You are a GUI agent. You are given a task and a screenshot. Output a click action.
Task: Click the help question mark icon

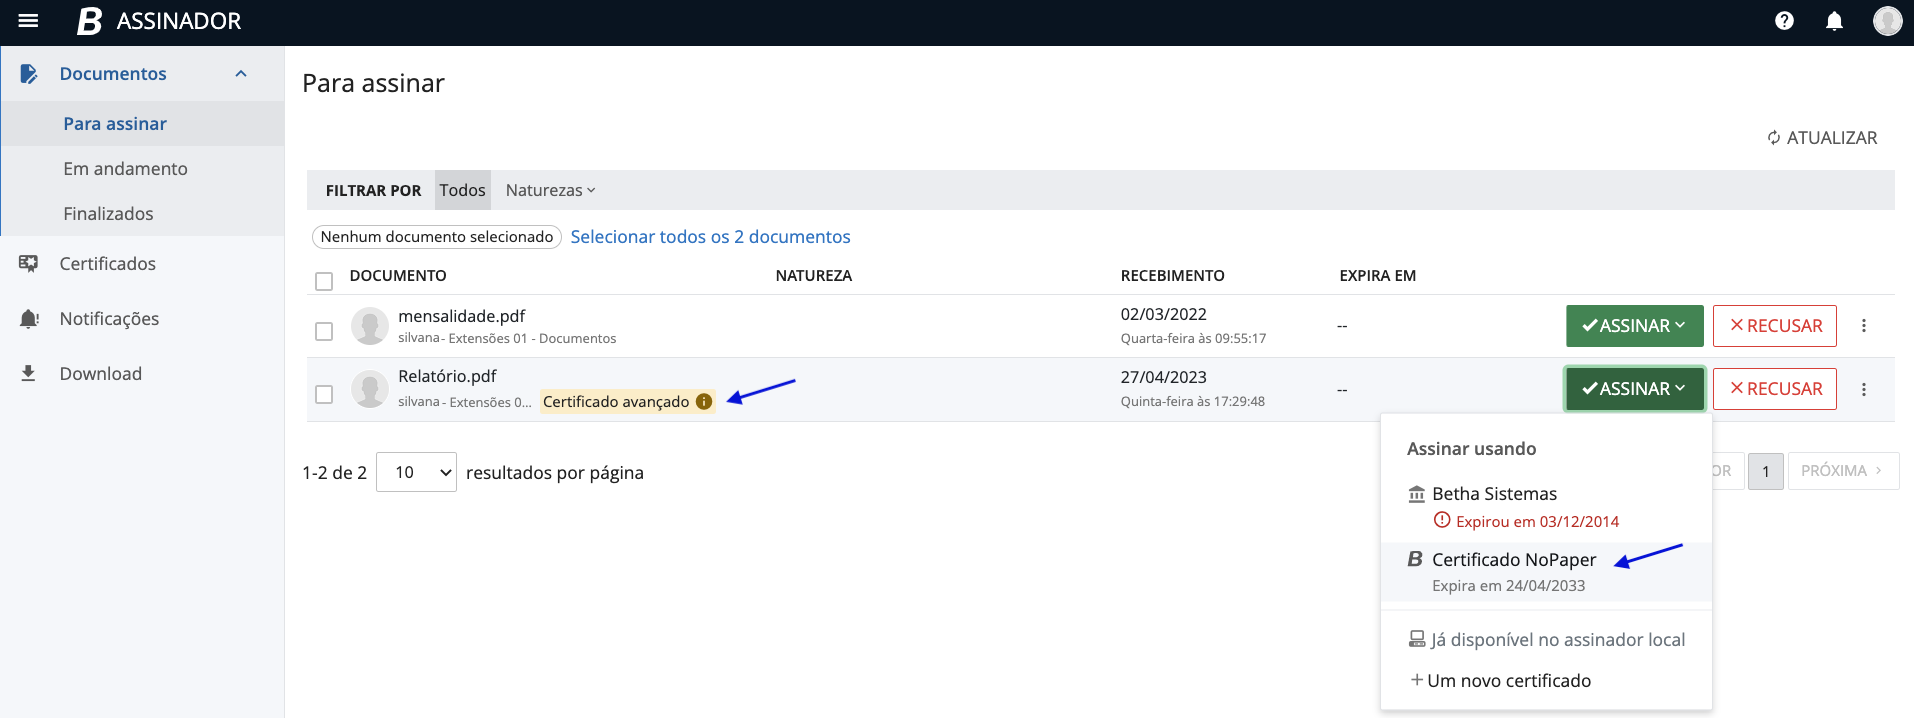(x=1784, y=21)
